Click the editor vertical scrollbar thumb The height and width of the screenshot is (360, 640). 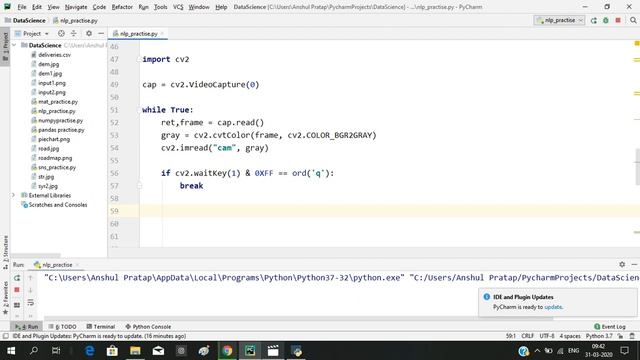(x=637, y=167)
